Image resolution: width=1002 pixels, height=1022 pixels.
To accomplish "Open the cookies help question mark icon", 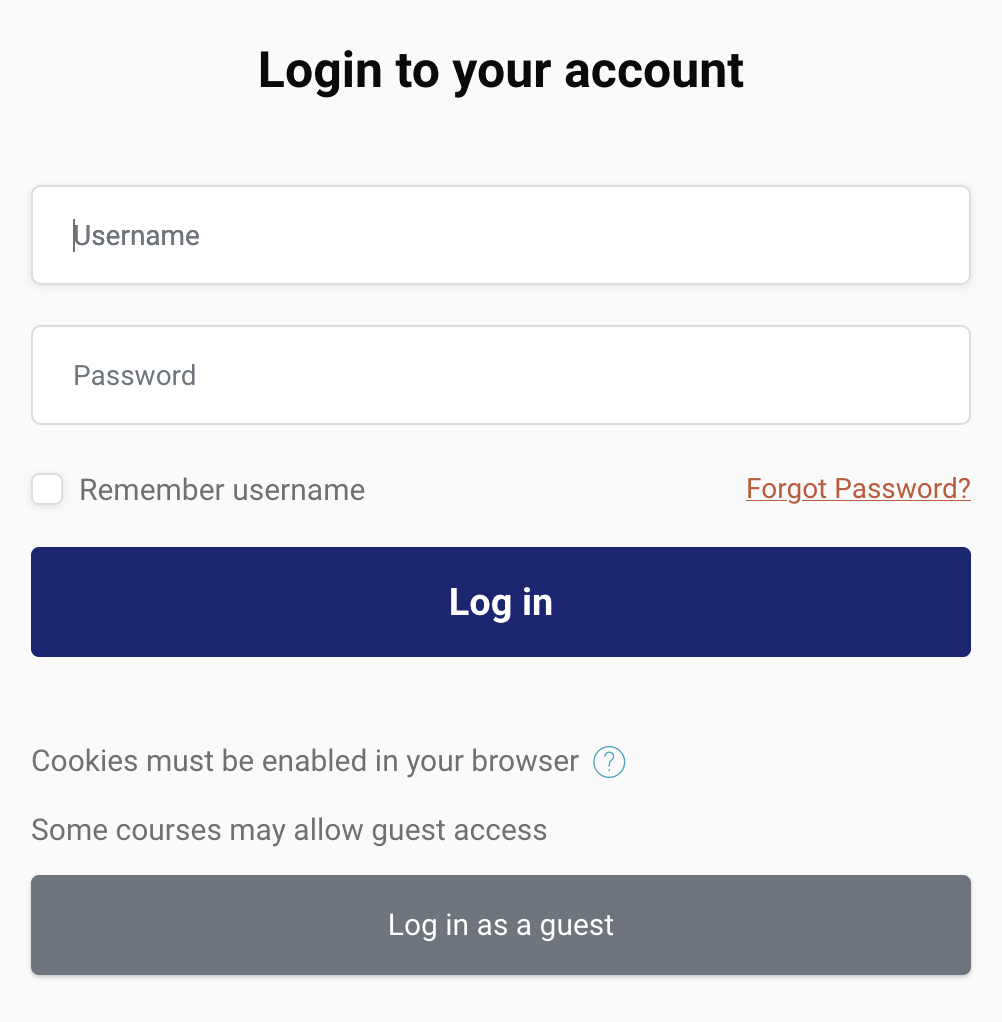I will point(609,762).
